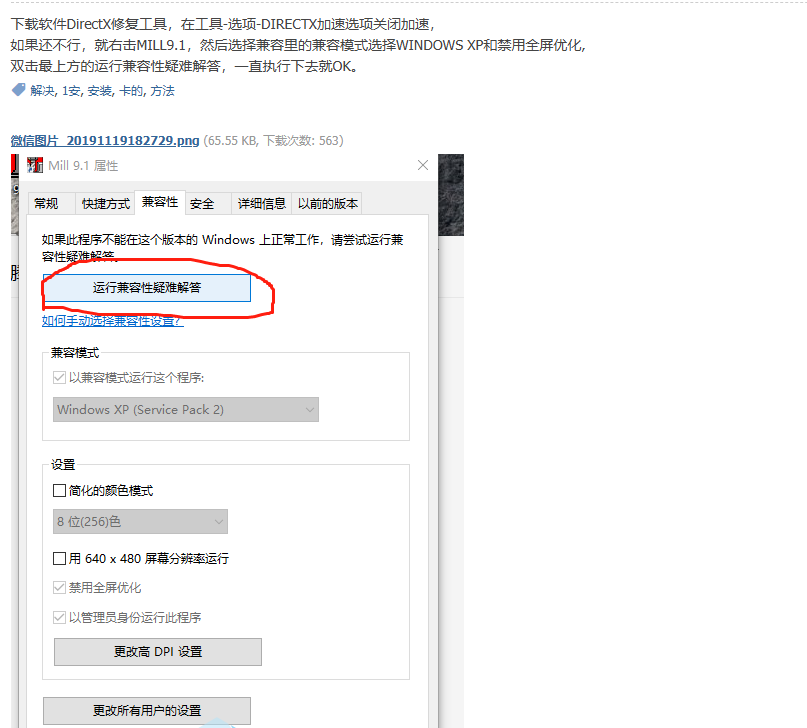Toggle 以兼容模式运行这个程序 checkbox
This screenshot has width=807, height=728.
pos(59,378)
